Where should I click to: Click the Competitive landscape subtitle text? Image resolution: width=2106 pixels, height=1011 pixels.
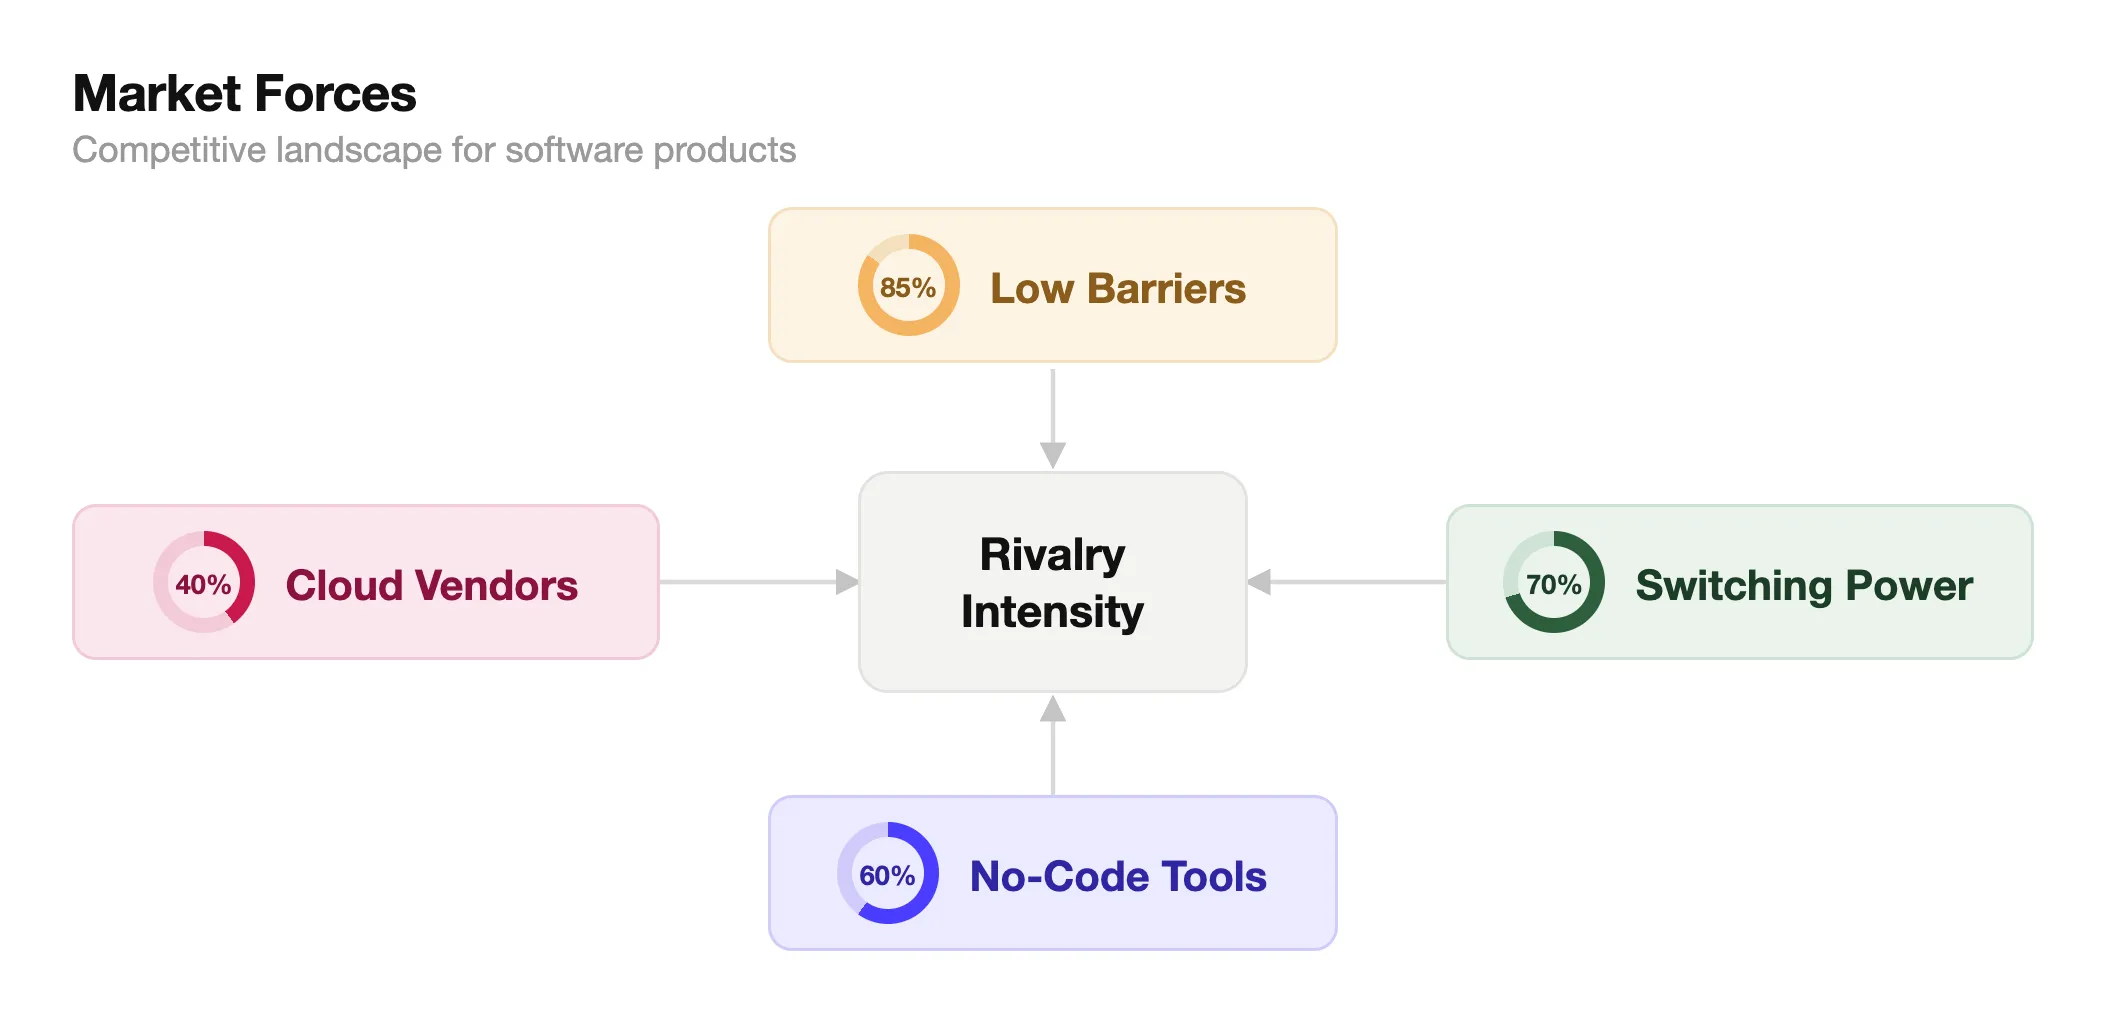[x=434, y=150]
